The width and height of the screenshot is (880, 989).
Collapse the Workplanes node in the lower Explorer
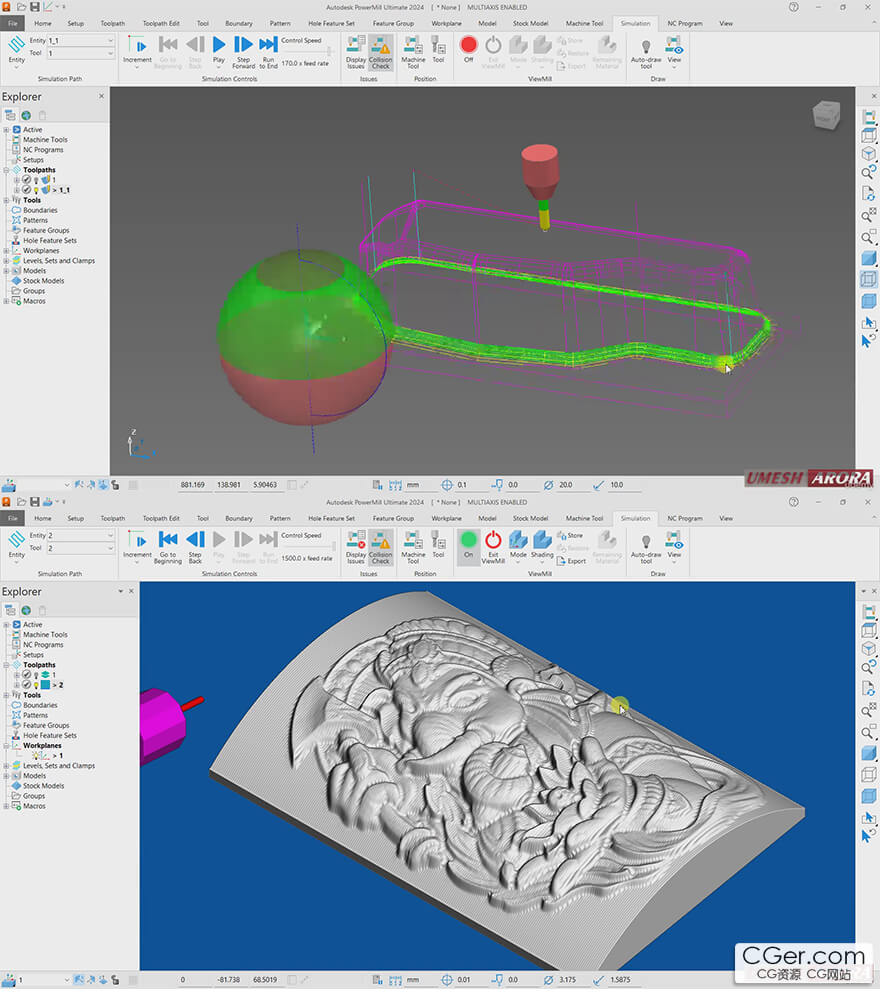[x=6, y=746]
